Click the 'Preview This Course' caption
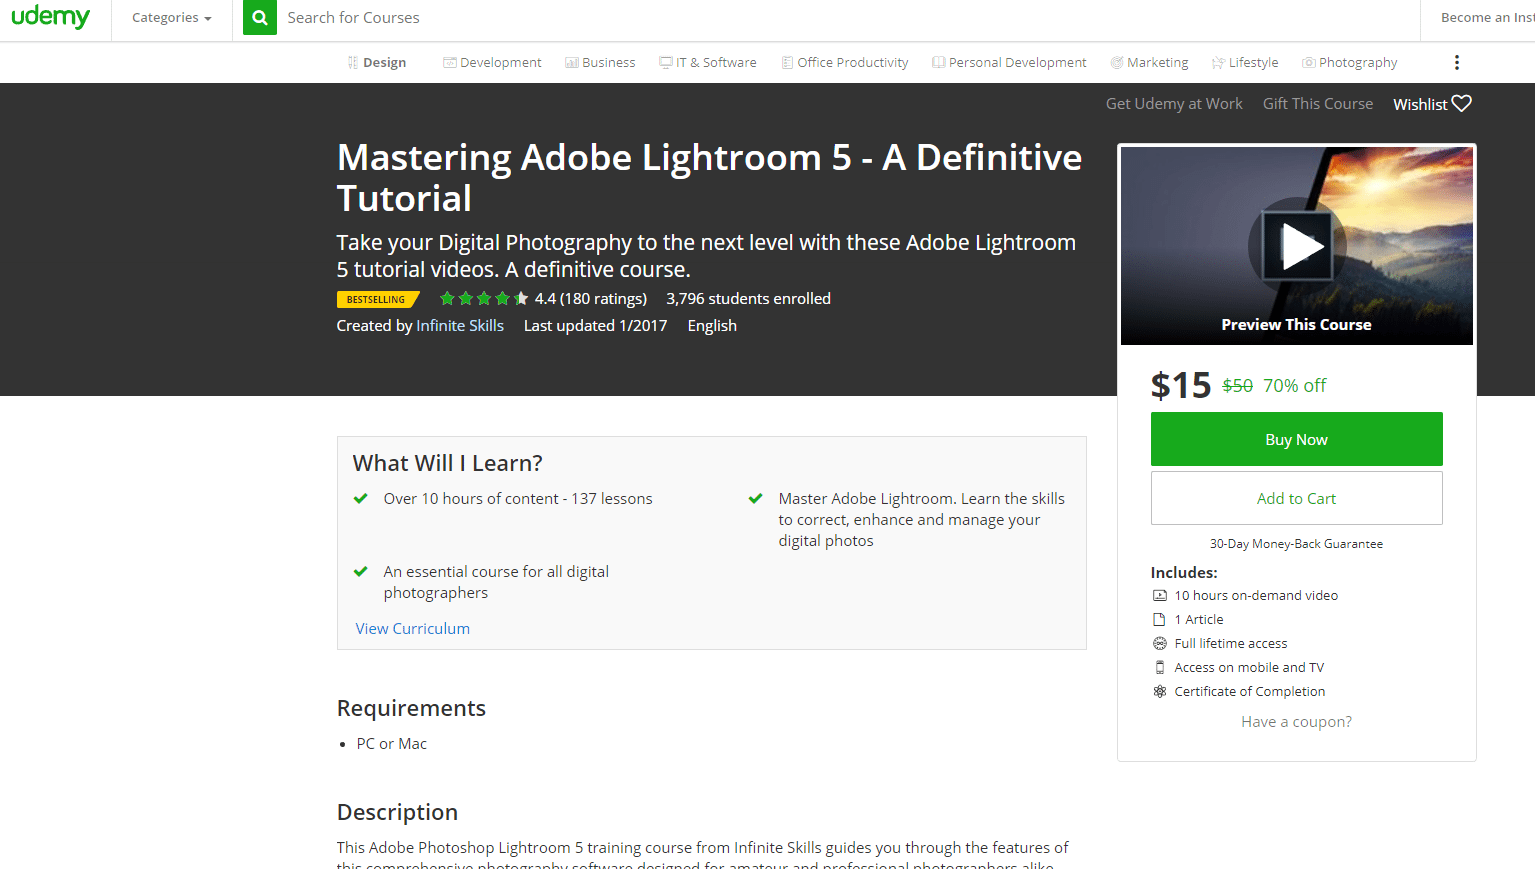The image size is (1535, 869). [x=1297, y=324]
